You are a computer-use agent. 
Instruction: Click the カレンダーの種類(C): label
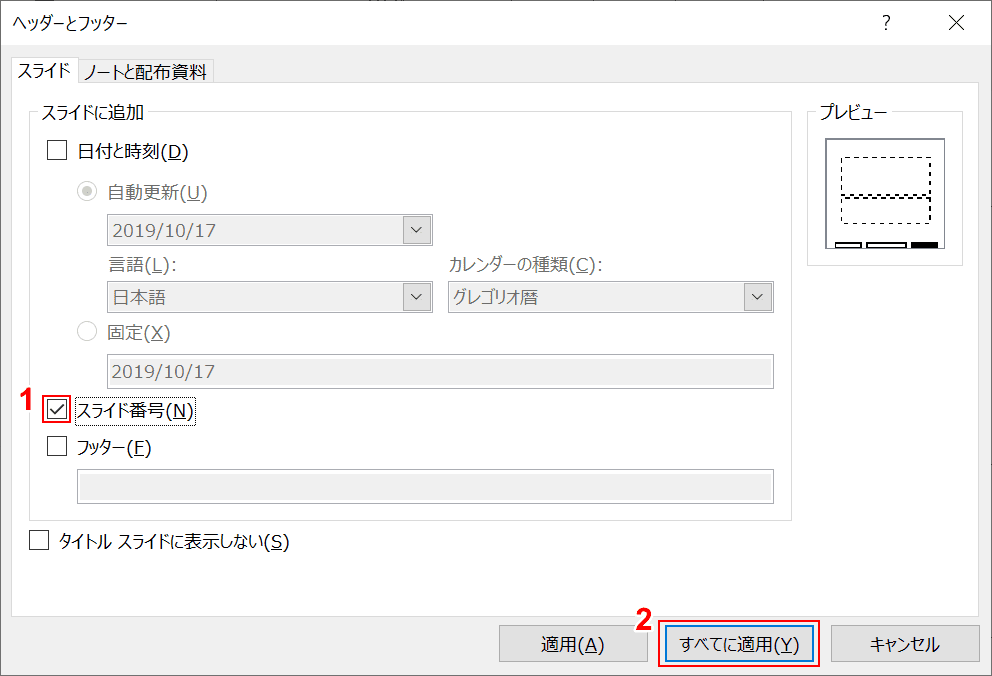coord(526,264)
